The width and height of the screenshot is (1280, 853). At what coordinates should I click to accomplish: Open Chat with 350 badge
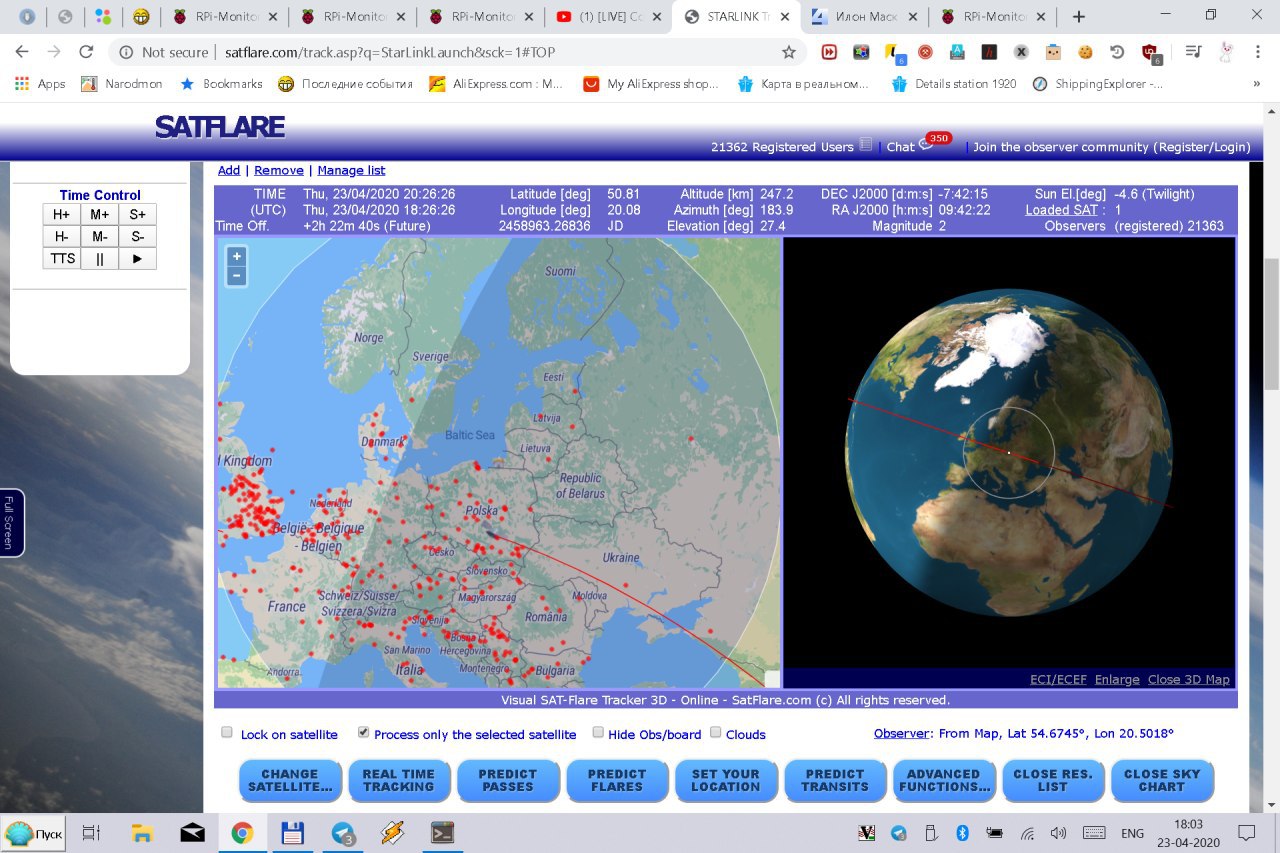point(916,145)
